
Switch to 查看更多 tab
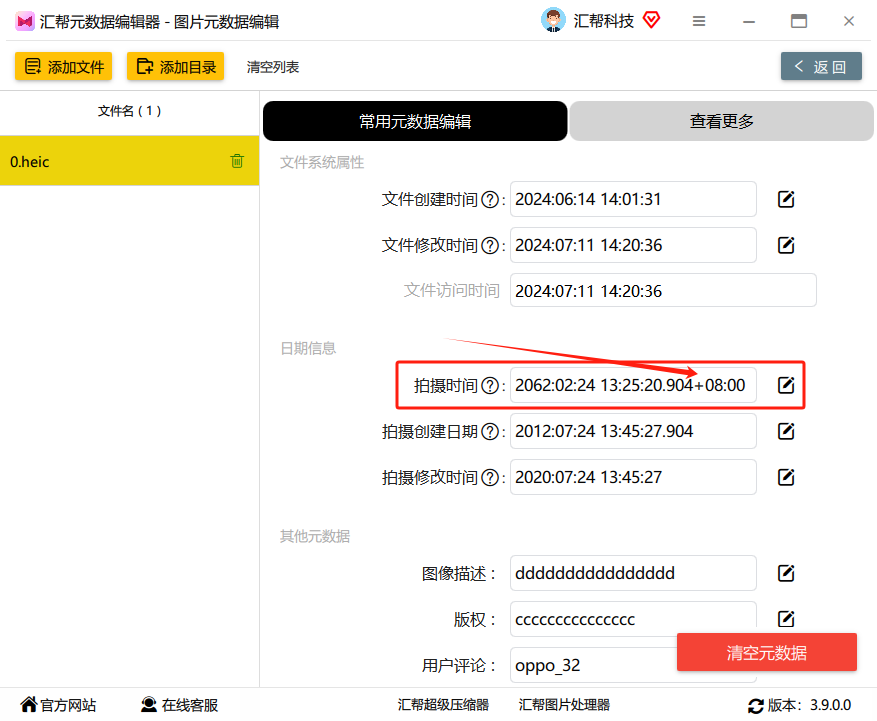pyautogui.click(x=722, y=121)
